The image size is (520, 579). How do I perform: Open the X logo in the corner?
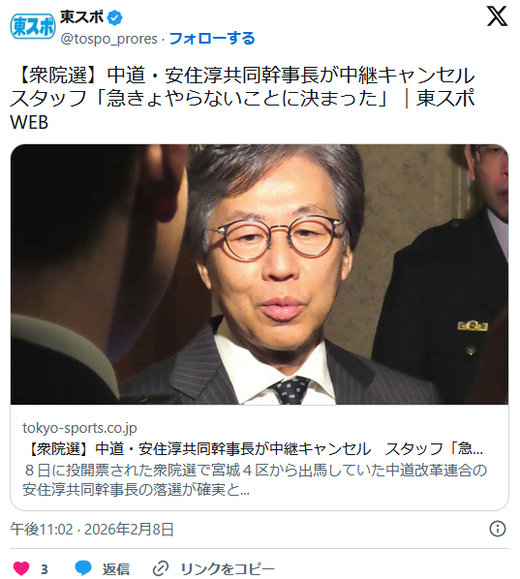point(497,17)
